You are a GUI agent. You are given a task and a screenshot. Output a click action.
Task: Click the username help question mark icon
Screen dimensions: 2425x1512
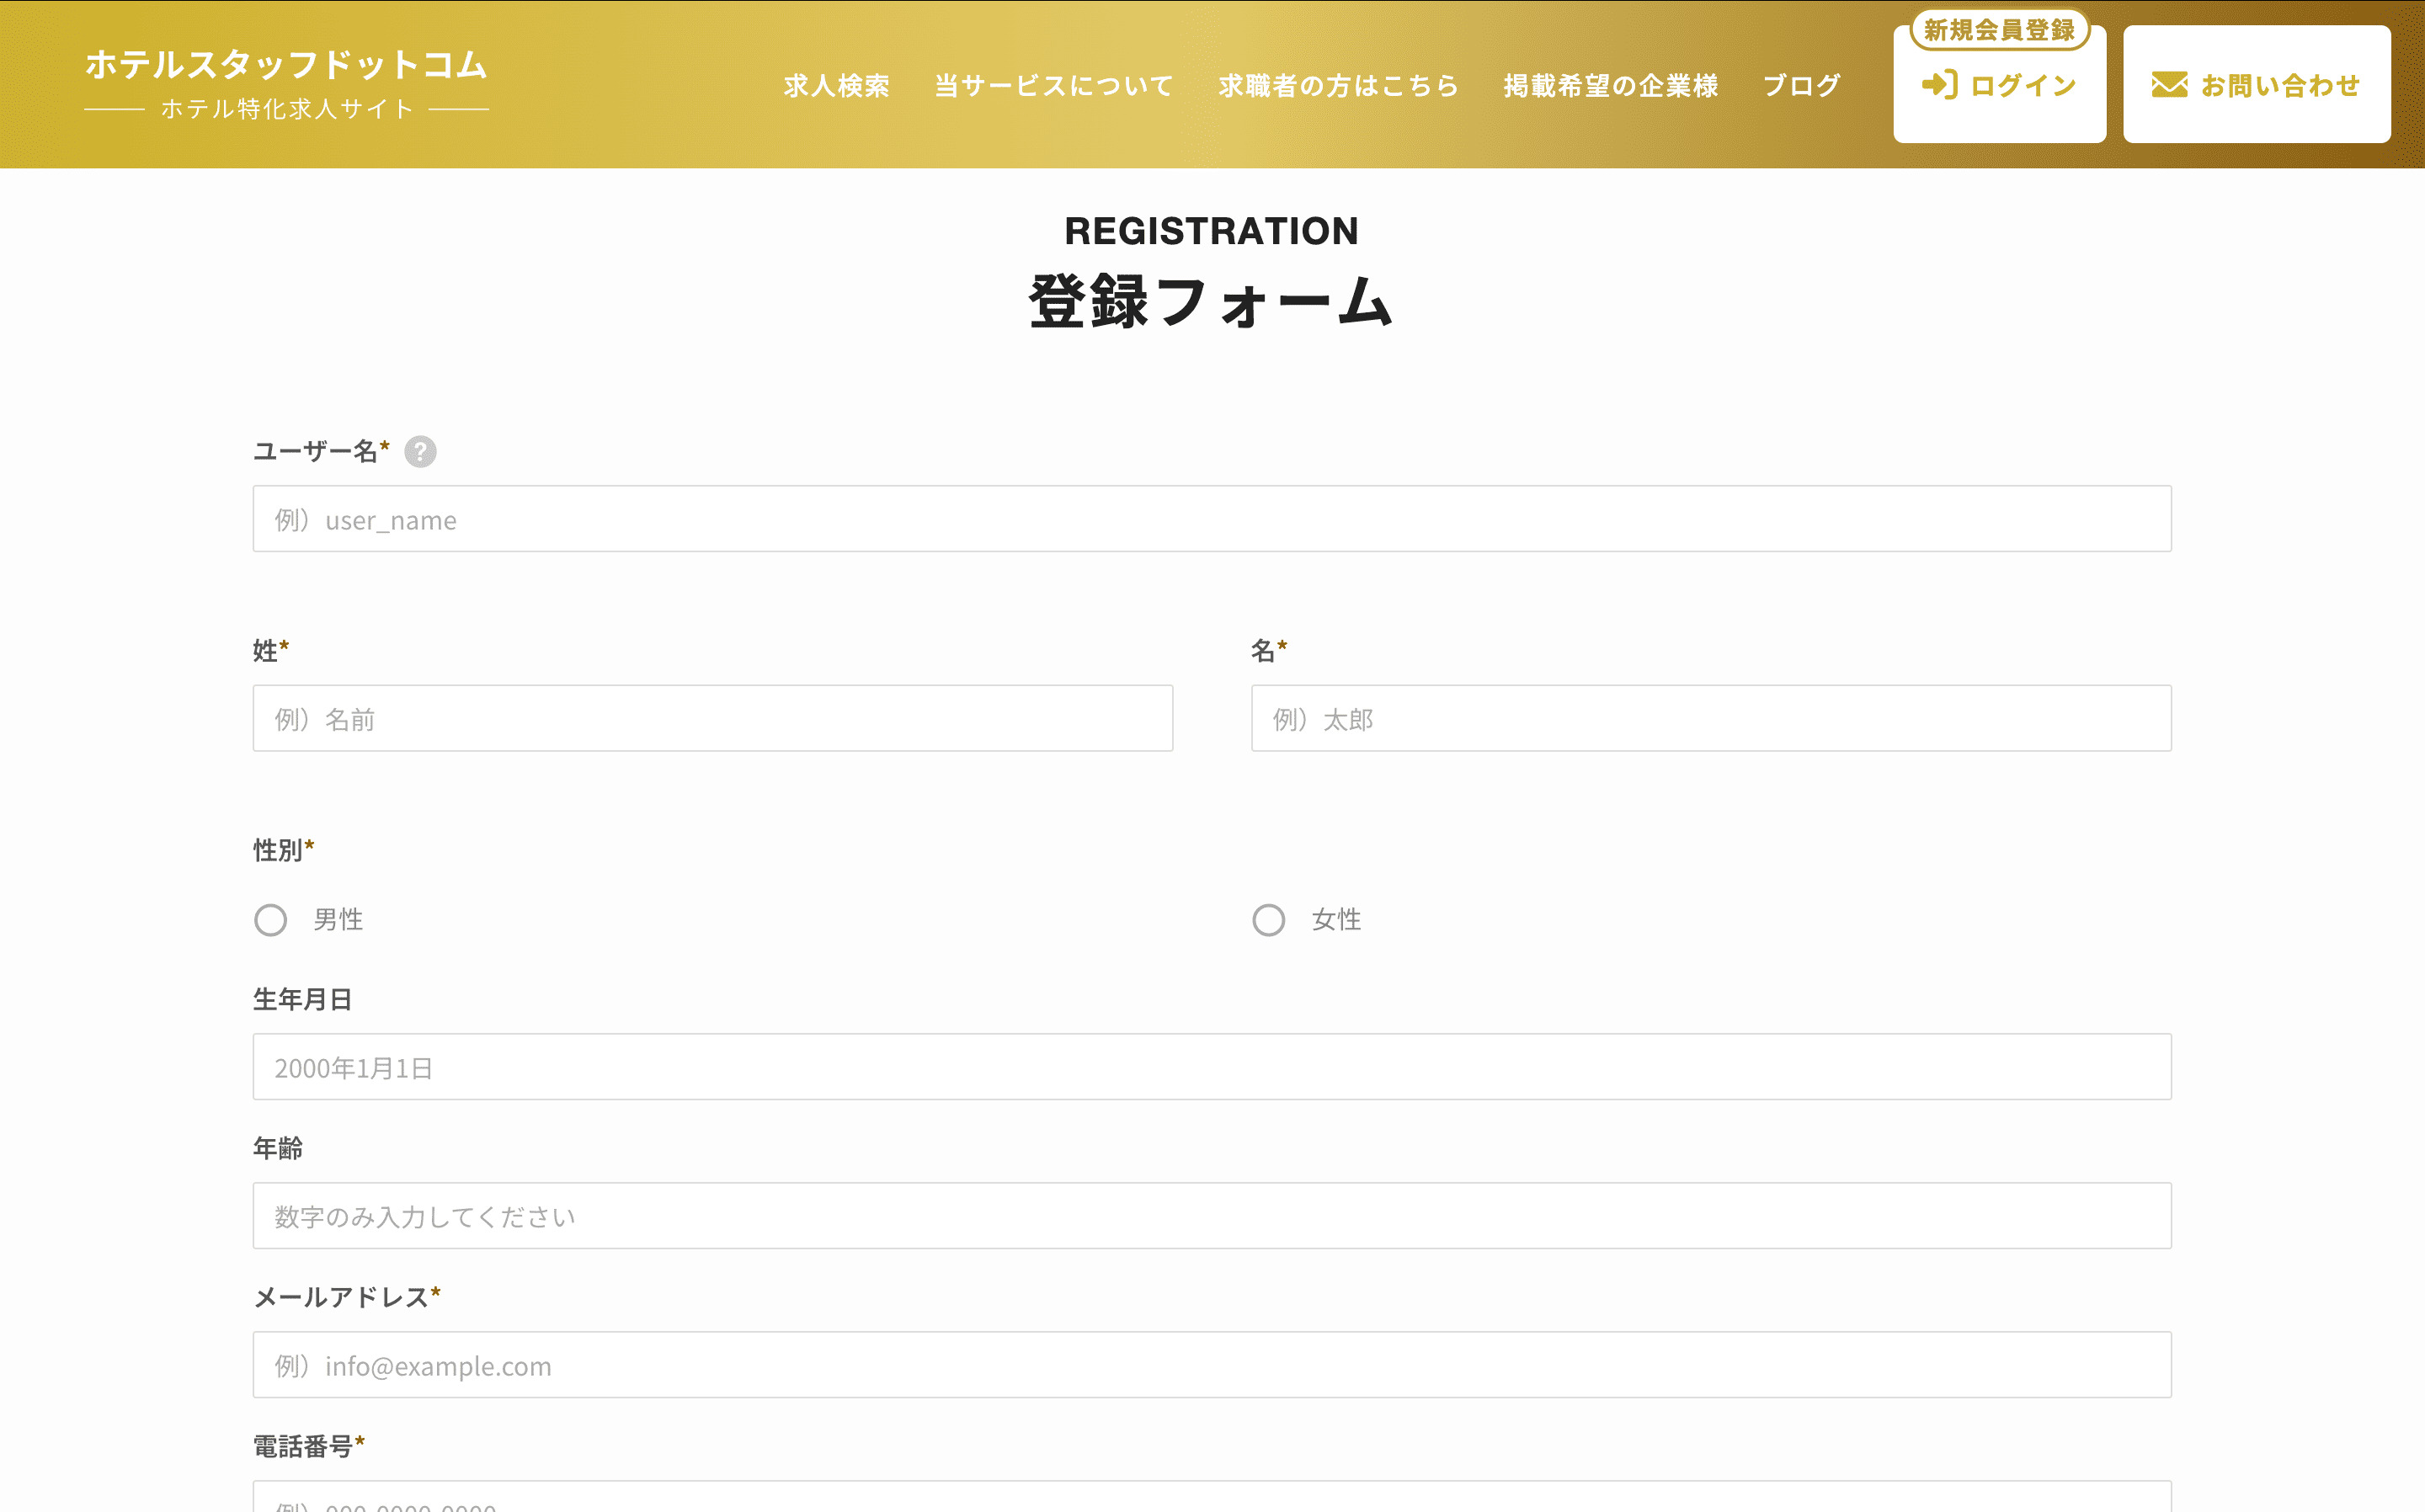click(x=420, y=452)
